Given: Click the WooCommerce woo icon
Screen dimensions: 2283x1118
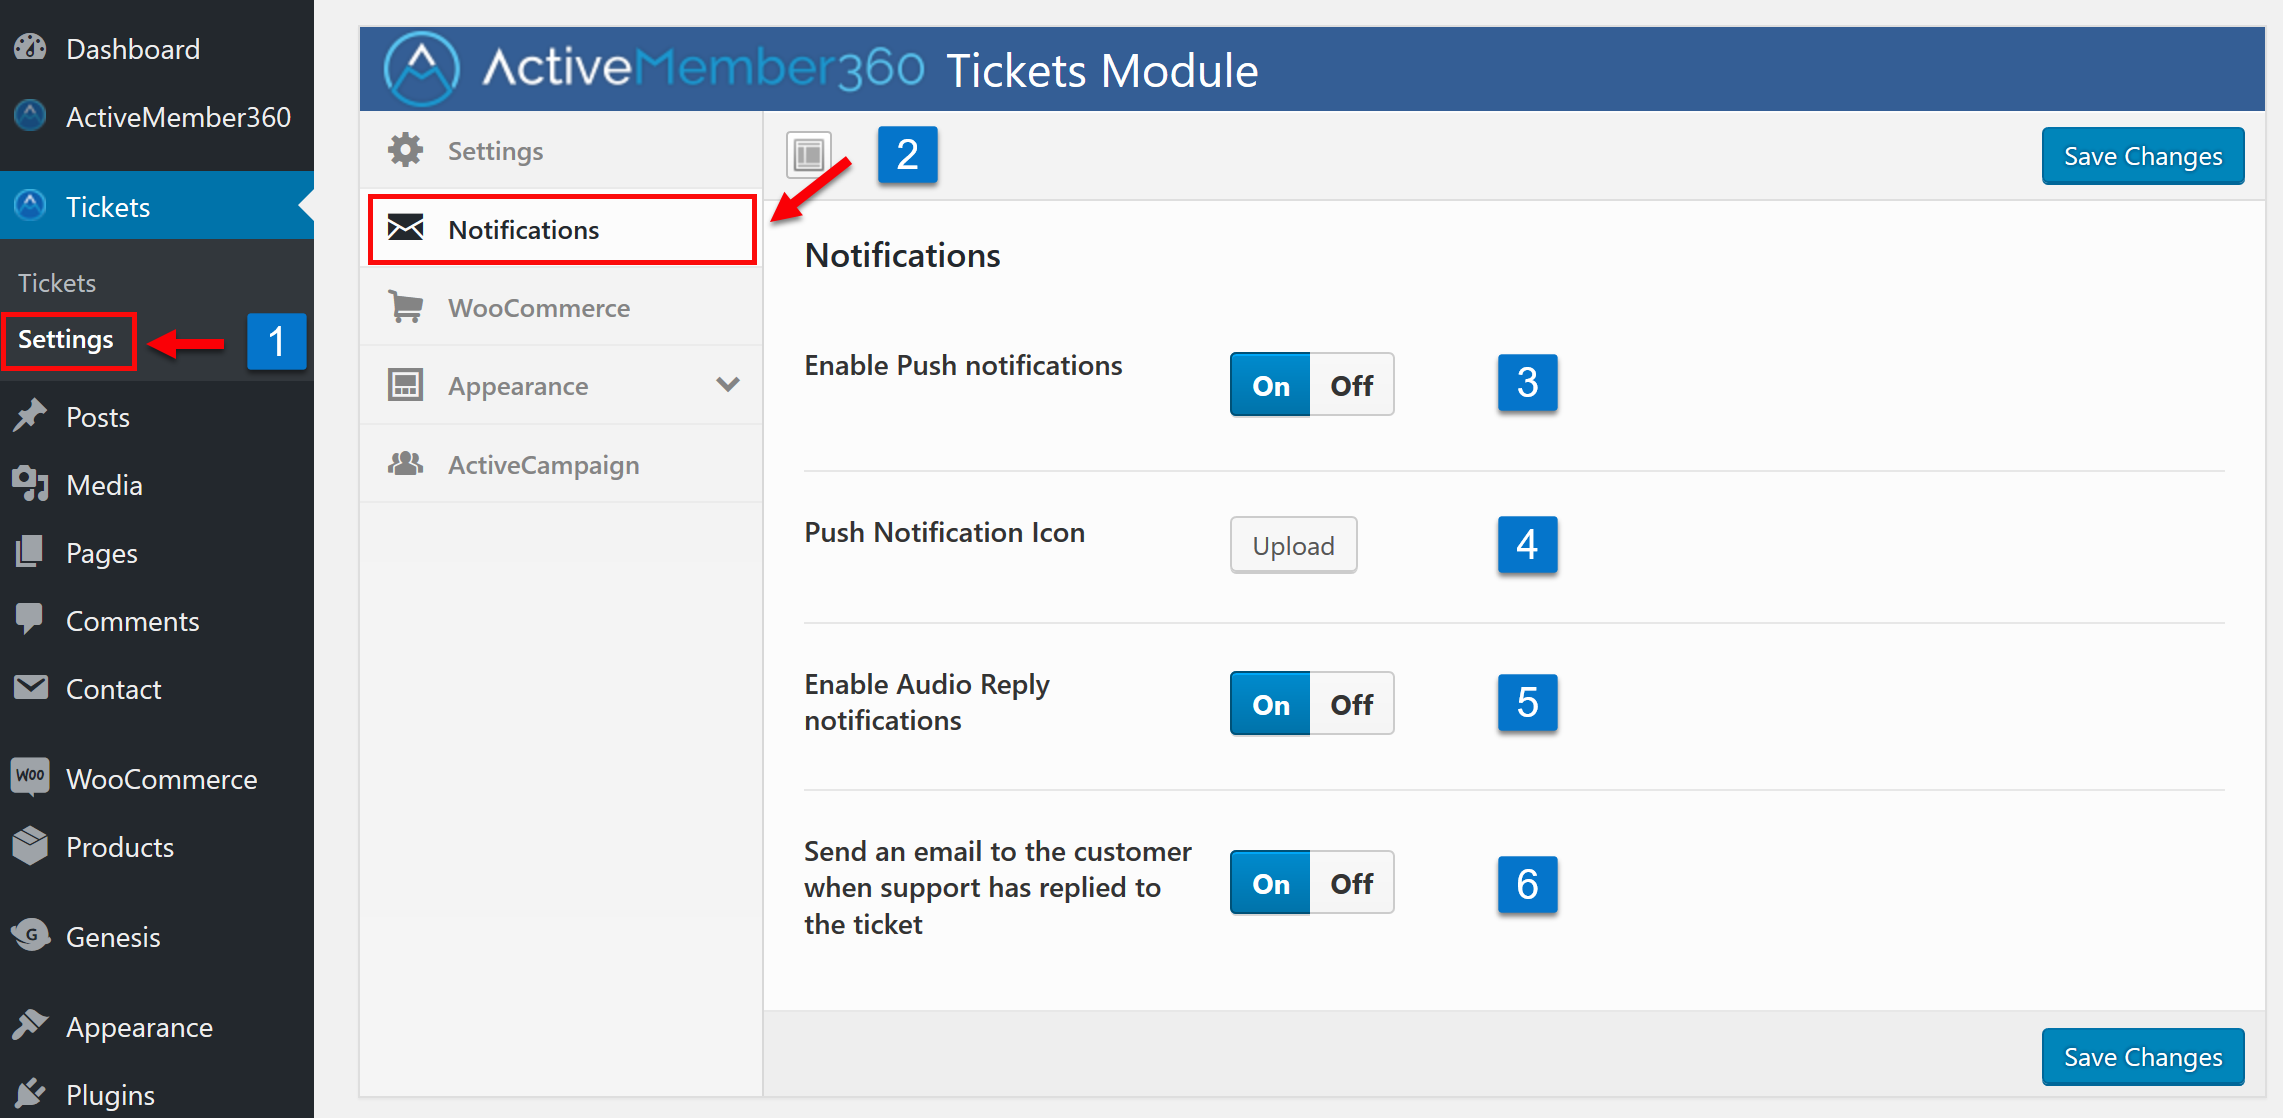Looking at the screenshot, I should [30, 776].
